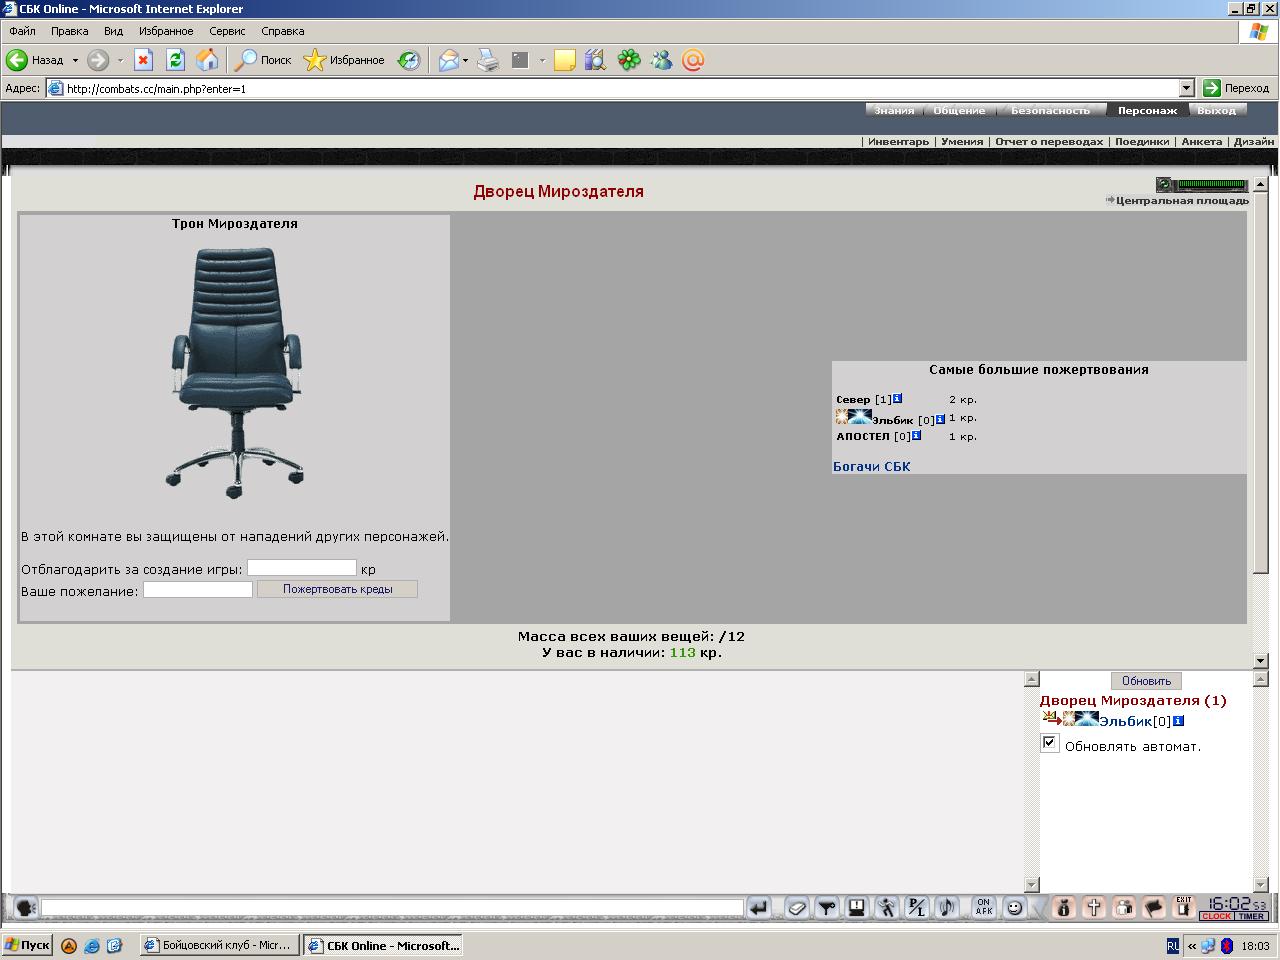Toggle Обновлять автомат. checkbox
This screenshot has height=960, width=1280.
tap(1049, 743)
